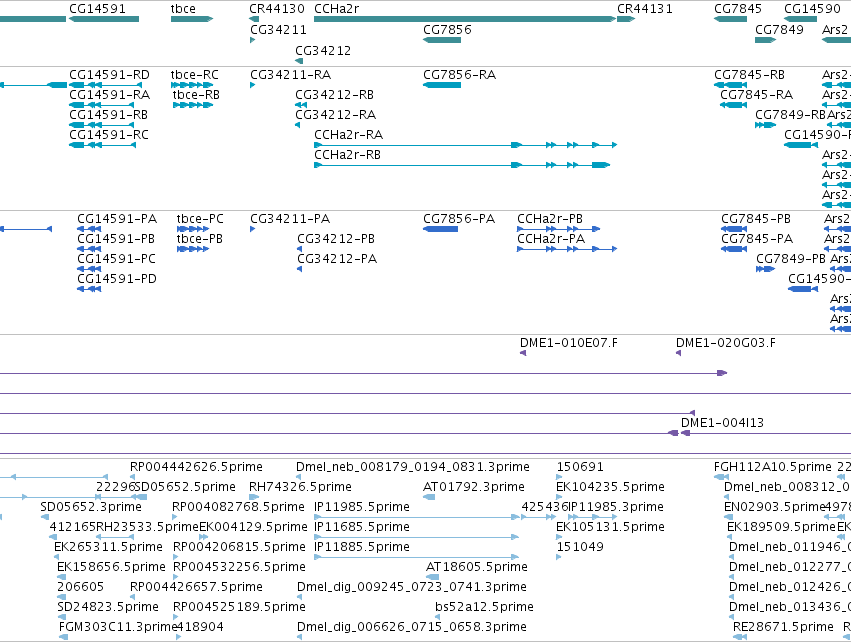This screenshot has height=642, width=851.
Task: Select the CG7849 gene label
Action: (x=779, y=29)
